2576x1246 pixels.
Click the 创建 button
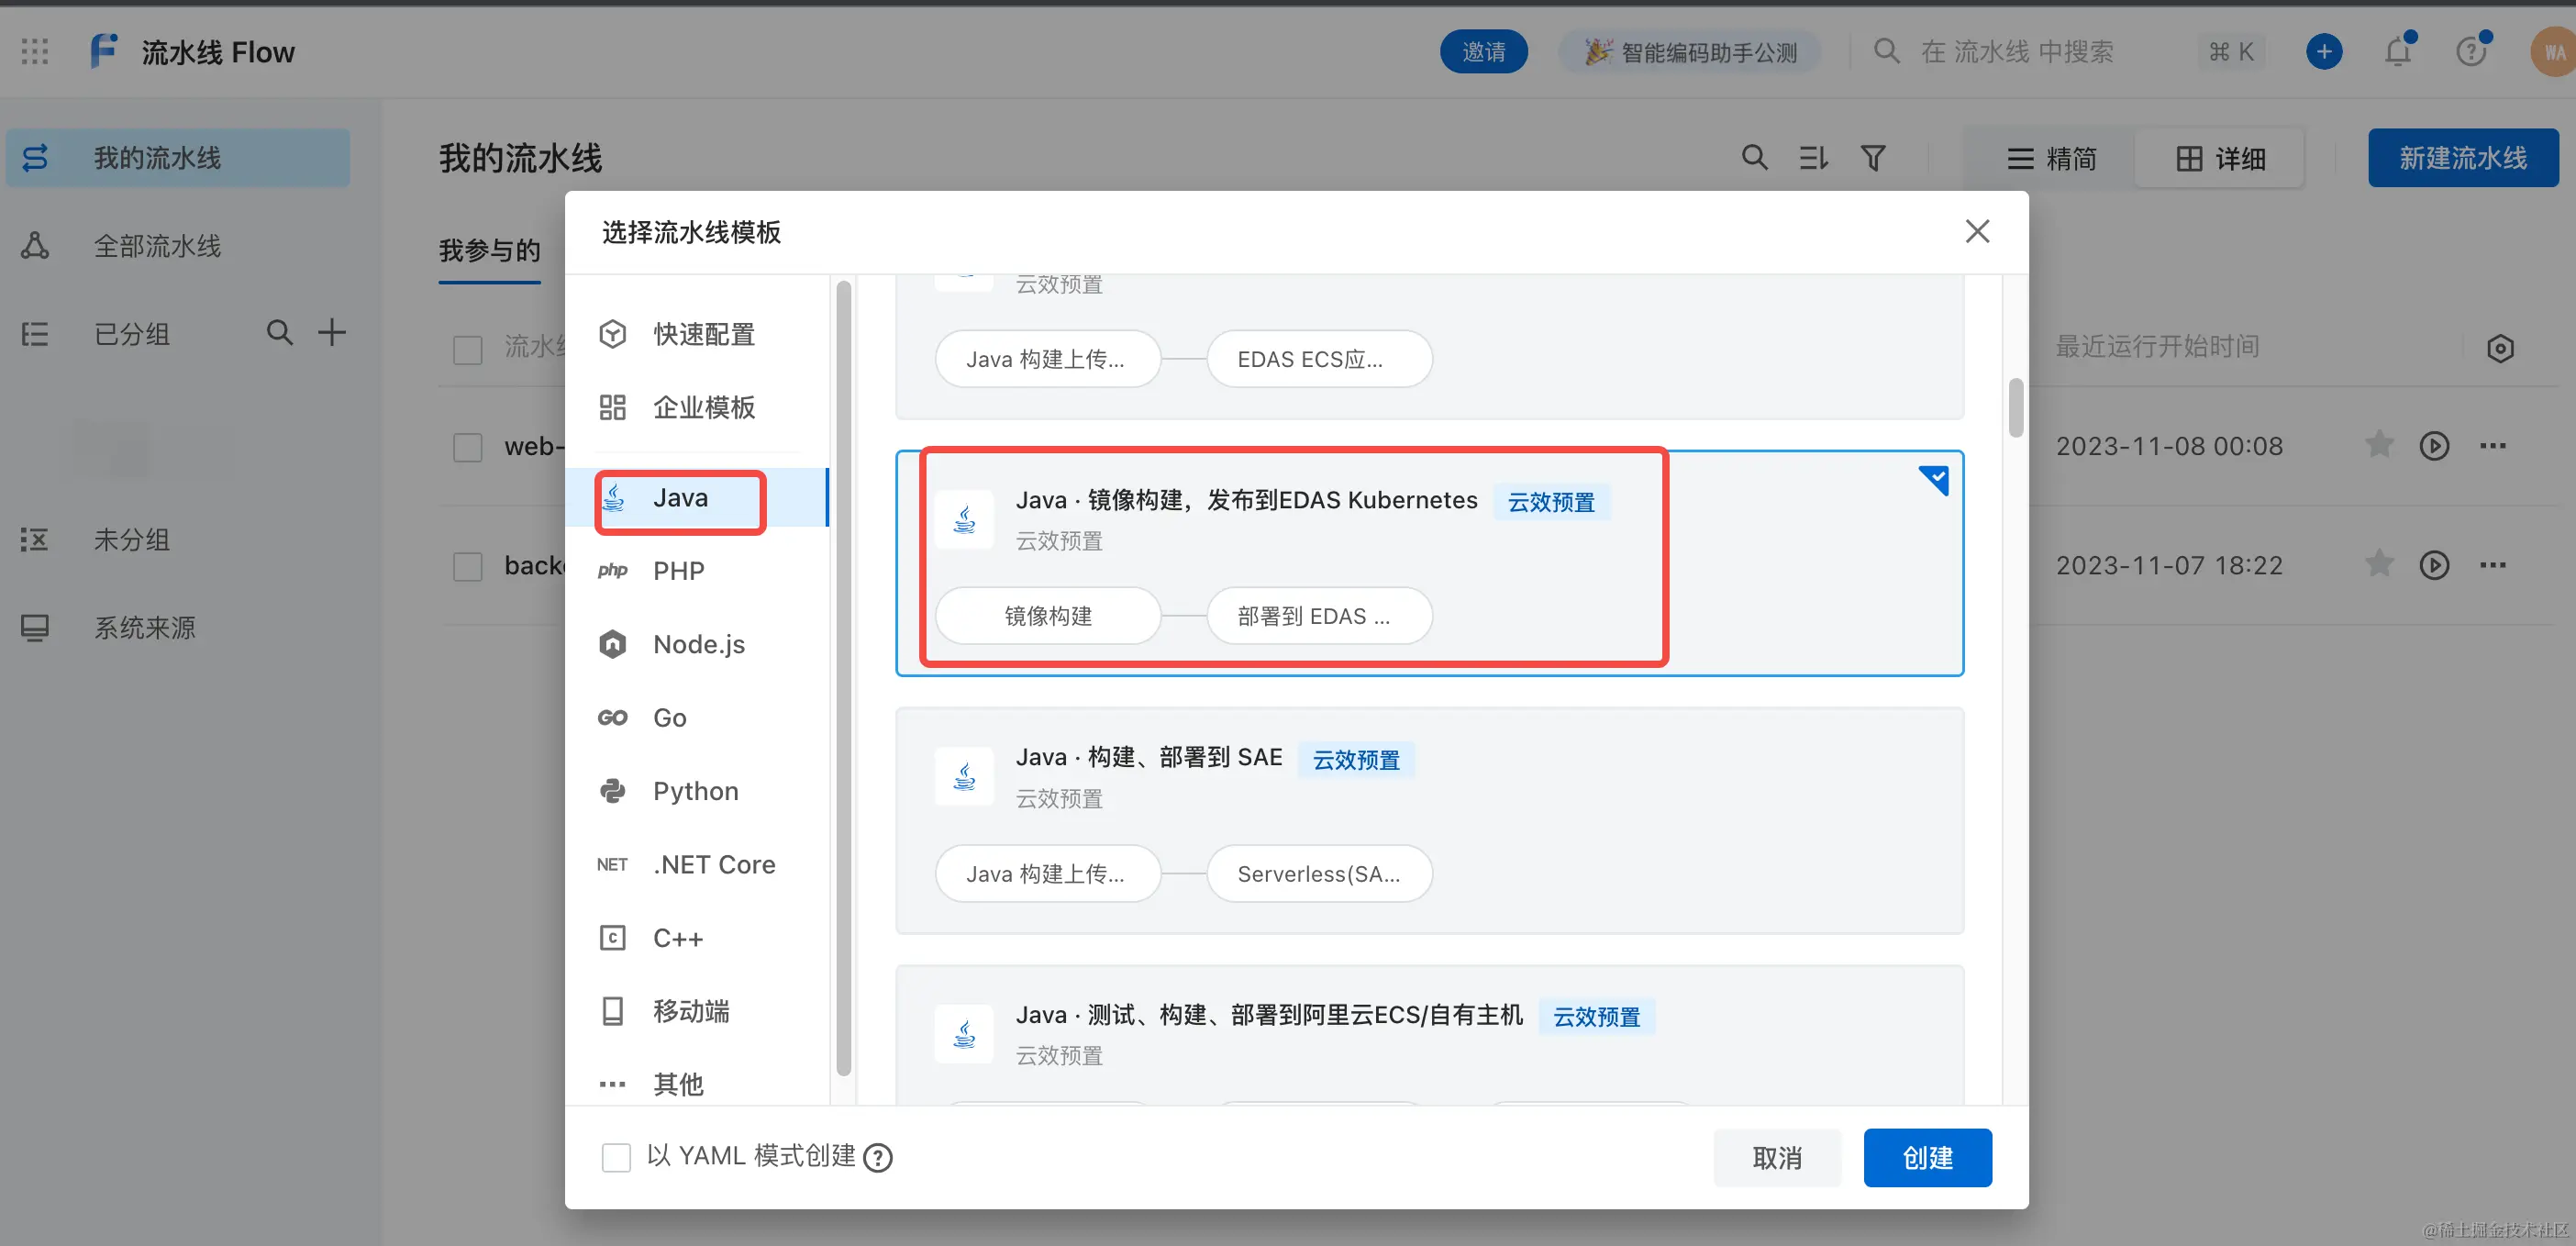point(1926,1157)
